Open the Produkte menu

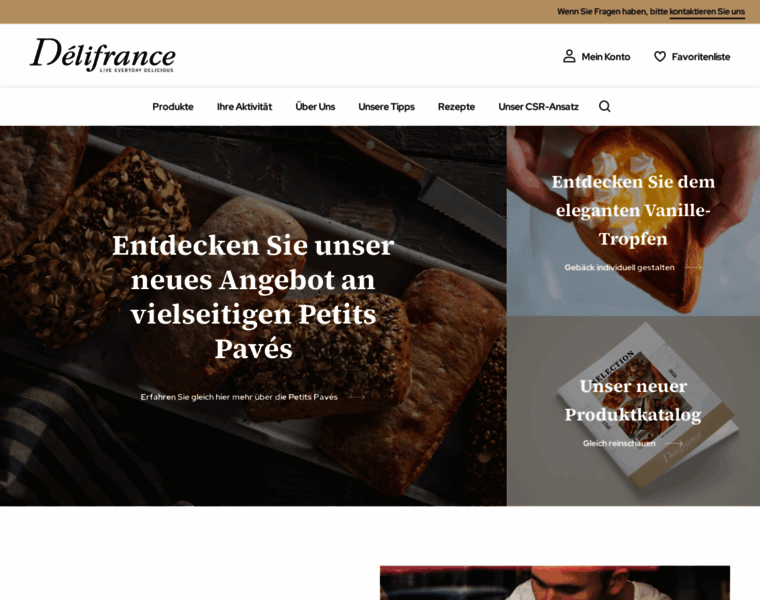(173, 107)
